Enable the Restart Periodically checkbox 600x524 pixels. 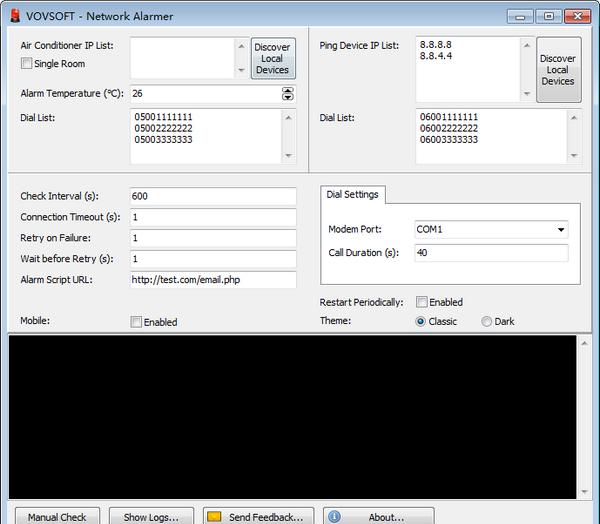422,302
